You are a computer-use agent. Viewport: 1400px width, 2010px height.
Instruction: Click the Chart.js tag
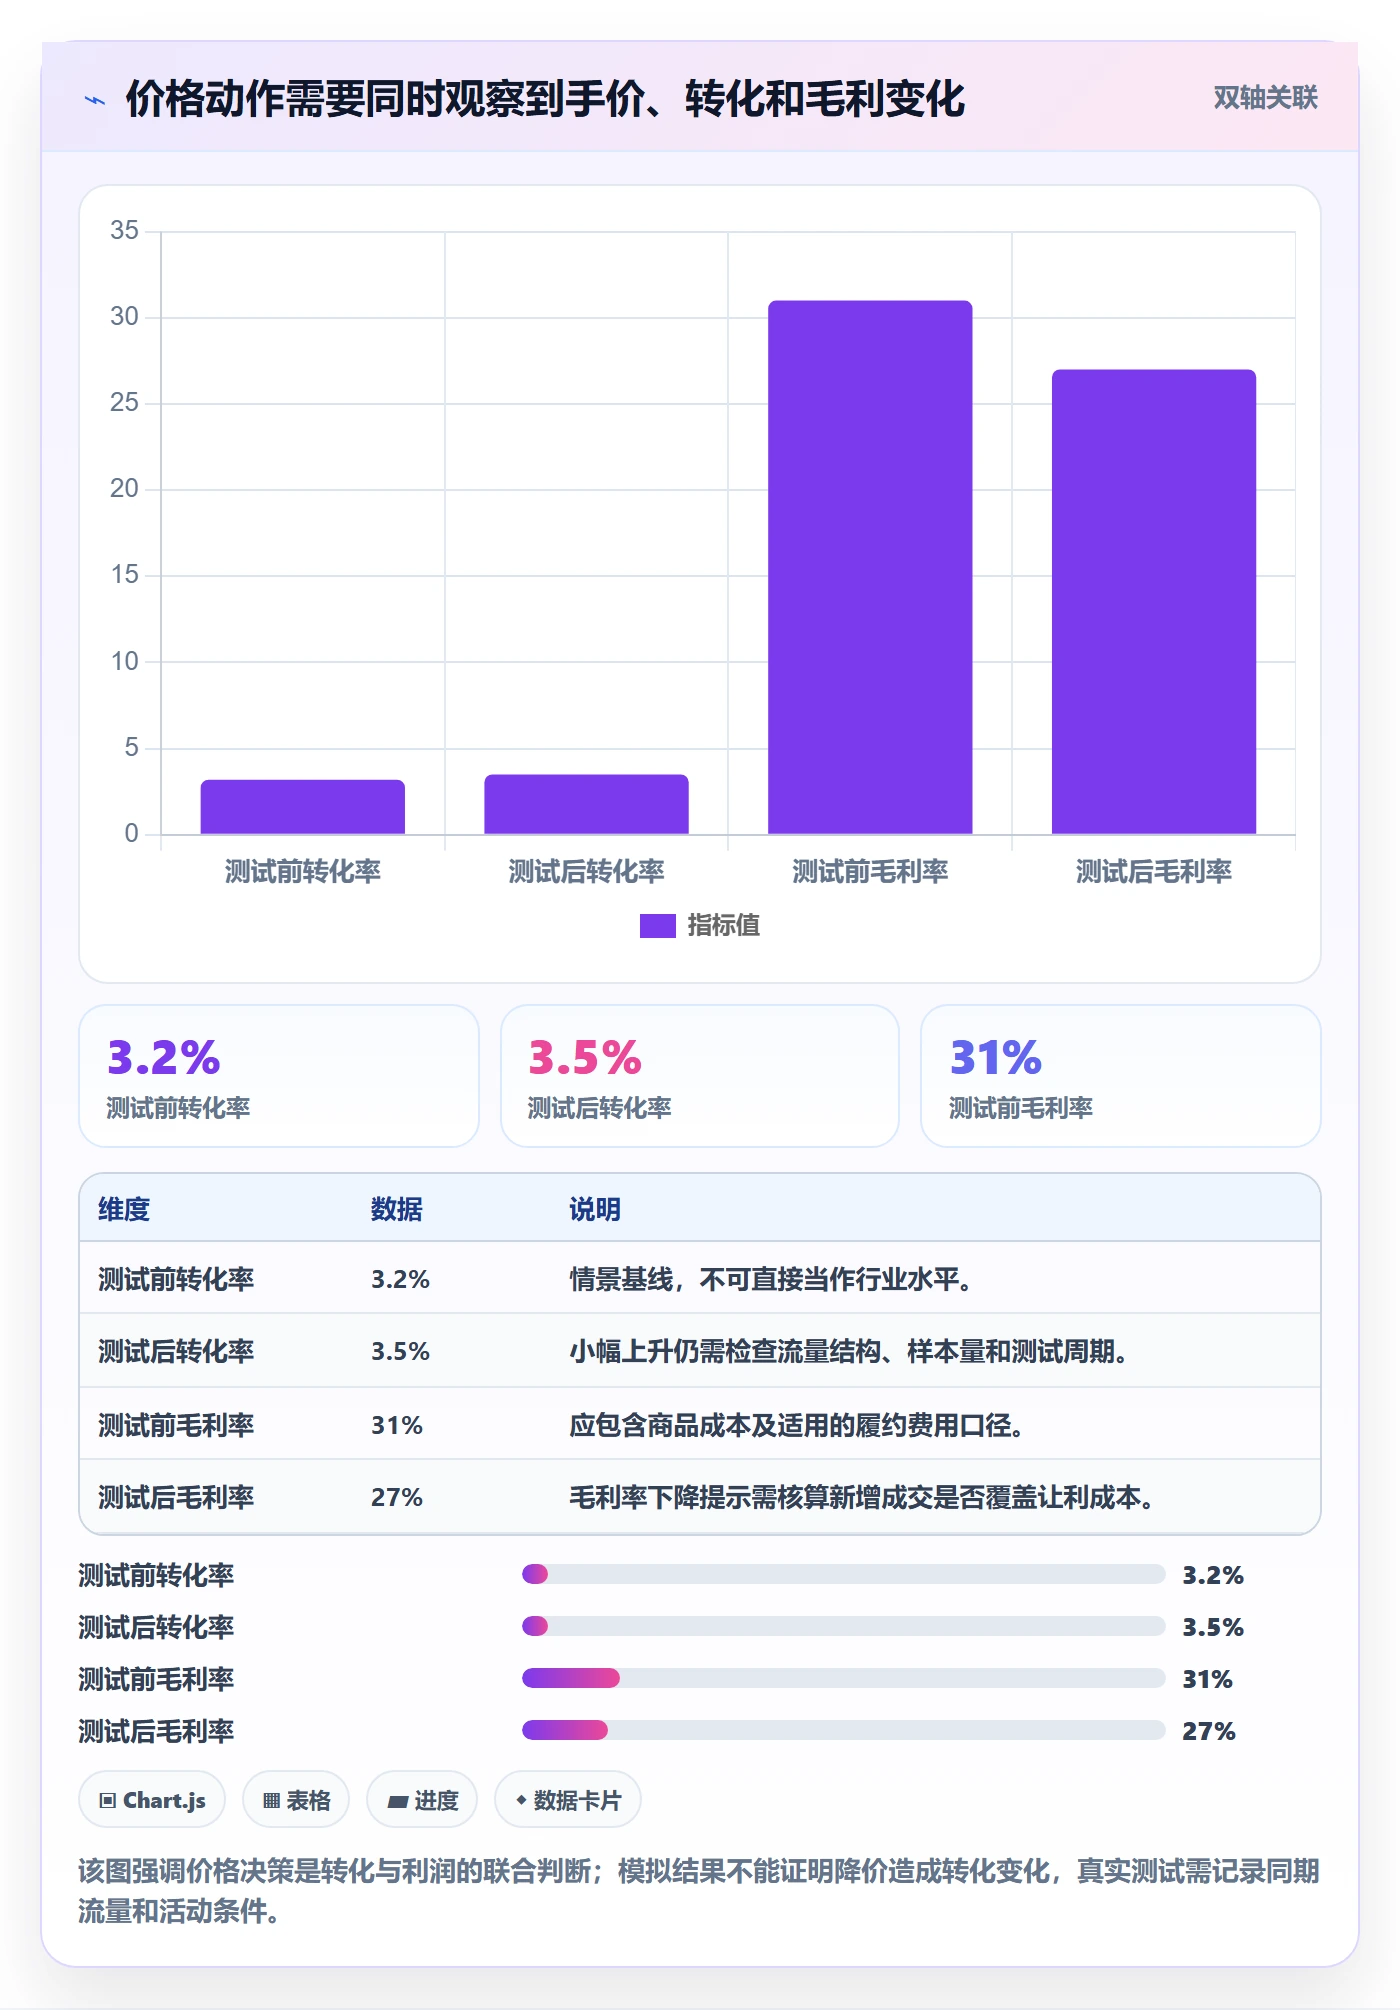click(152, 1800)
